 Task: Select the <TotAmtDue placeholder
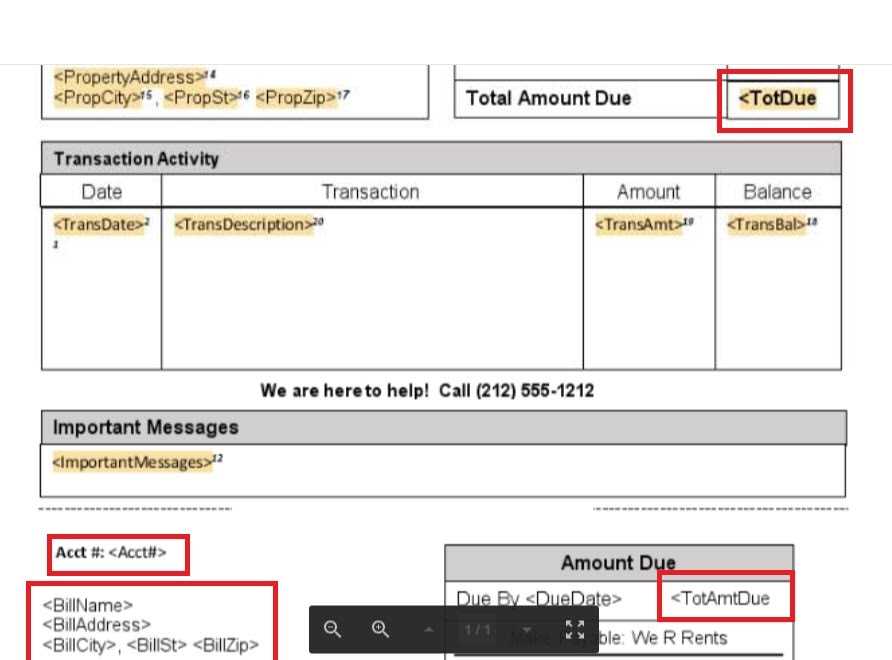pyautogui.click(x=720, y=599)
